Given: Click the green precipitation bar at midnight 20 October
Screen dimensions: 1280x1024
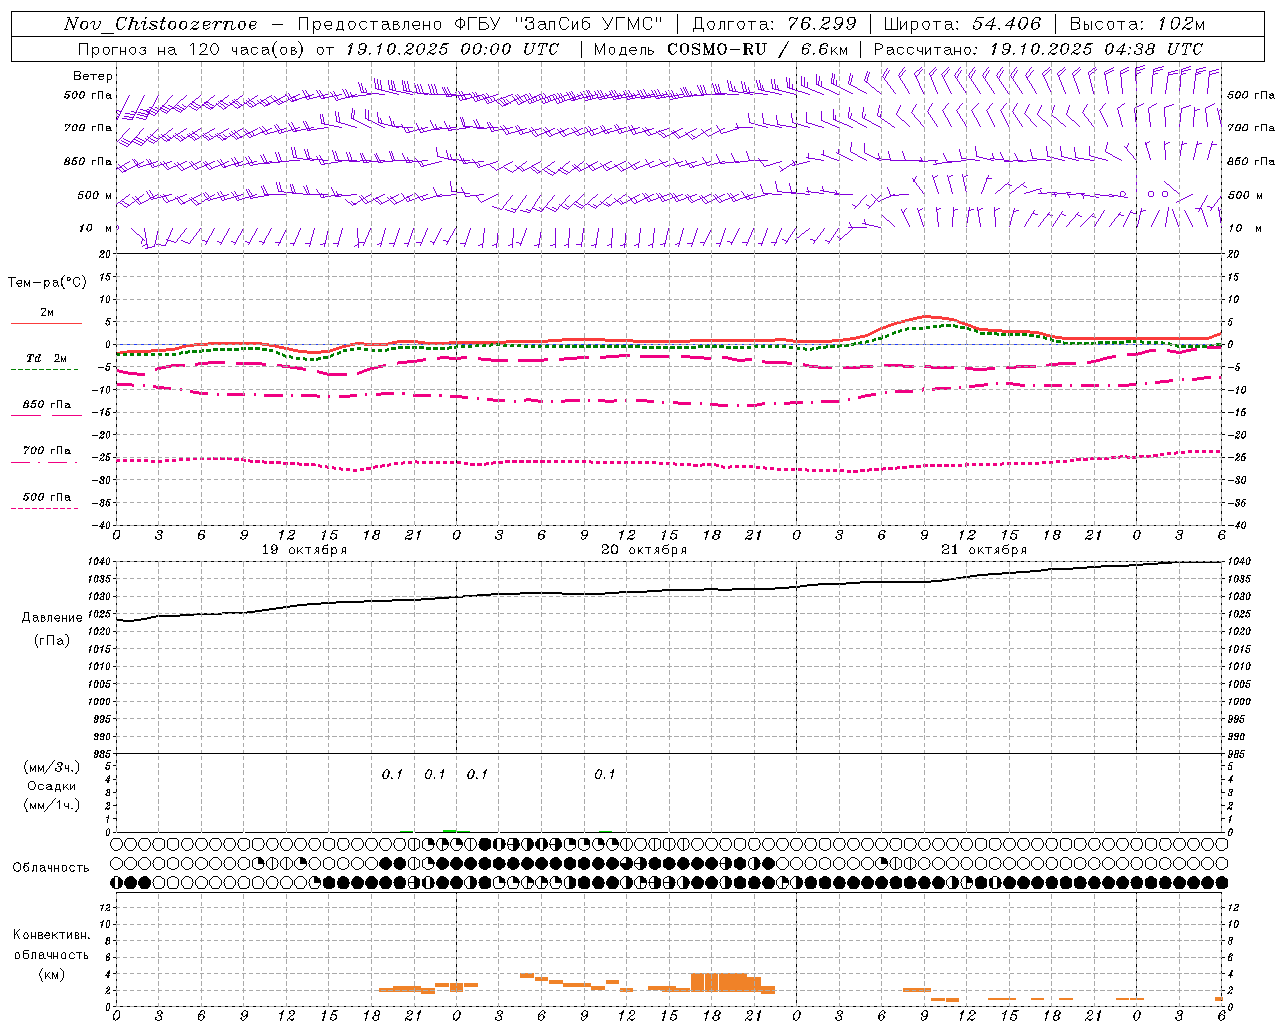Looking at the screenshot, I should tap(450, 830).
